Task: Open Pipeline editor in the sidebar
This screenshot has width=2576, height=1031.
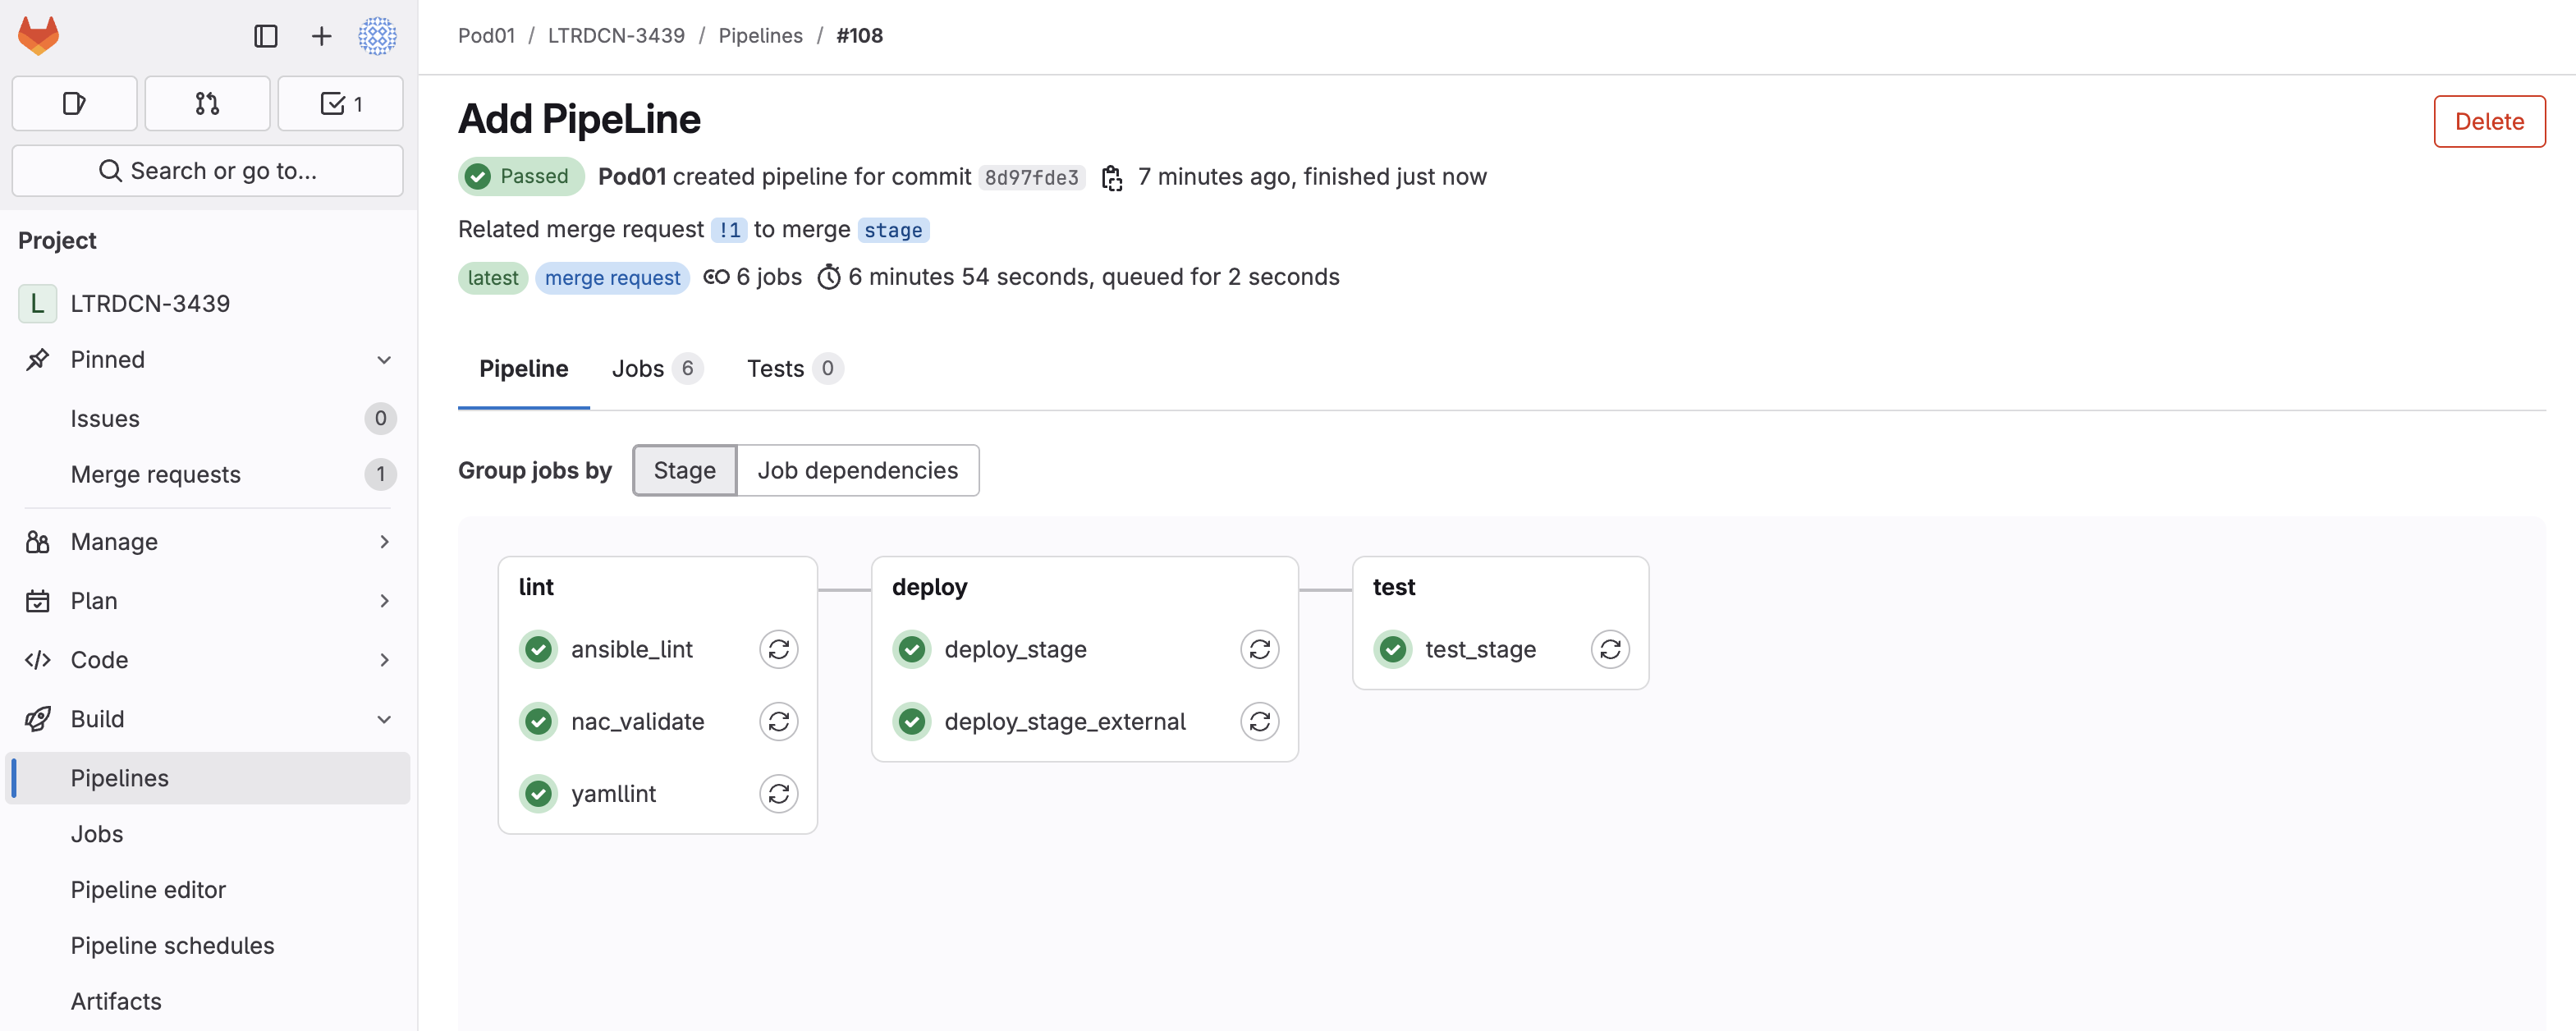Action: (x=208, y=890)
